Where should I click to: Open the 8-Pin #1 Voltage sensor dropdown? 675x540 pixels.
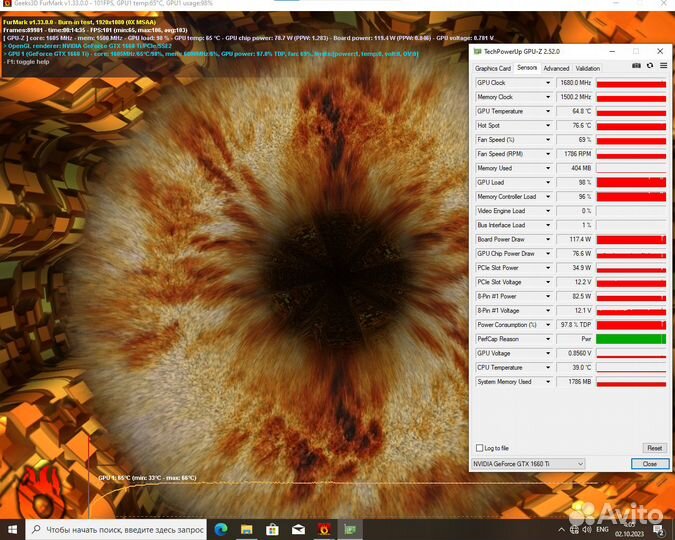[x=548, y=310]
